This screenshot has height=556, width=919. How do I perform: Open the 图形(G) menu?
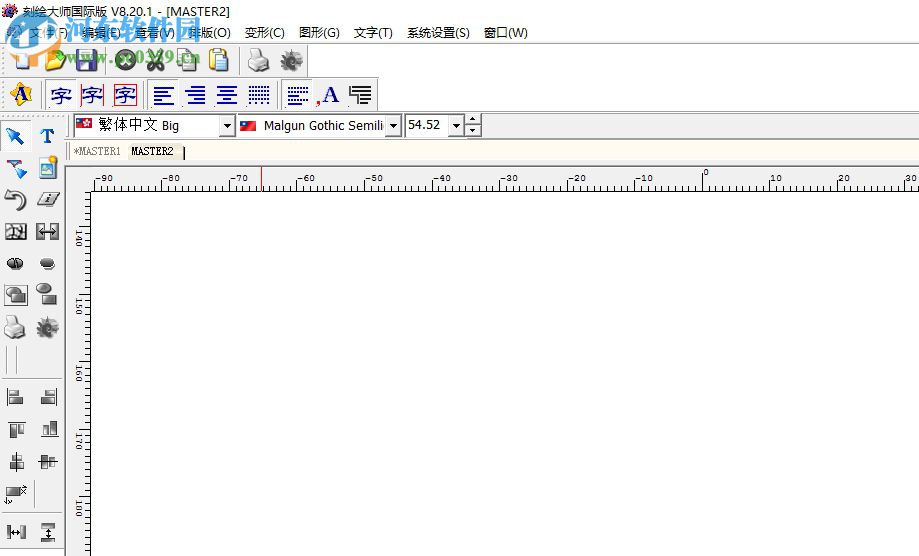319,33
